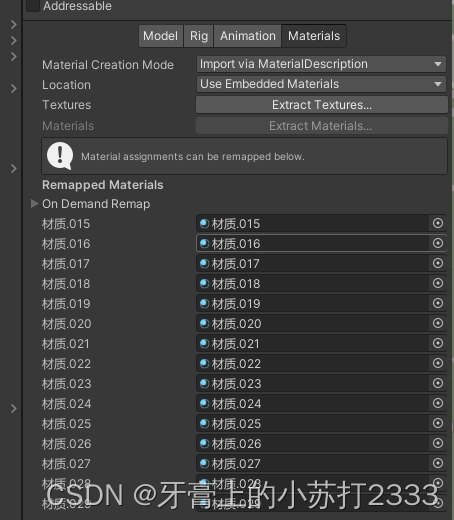
Task: Open object picker for 材质.018
Action: coord(438,283)
